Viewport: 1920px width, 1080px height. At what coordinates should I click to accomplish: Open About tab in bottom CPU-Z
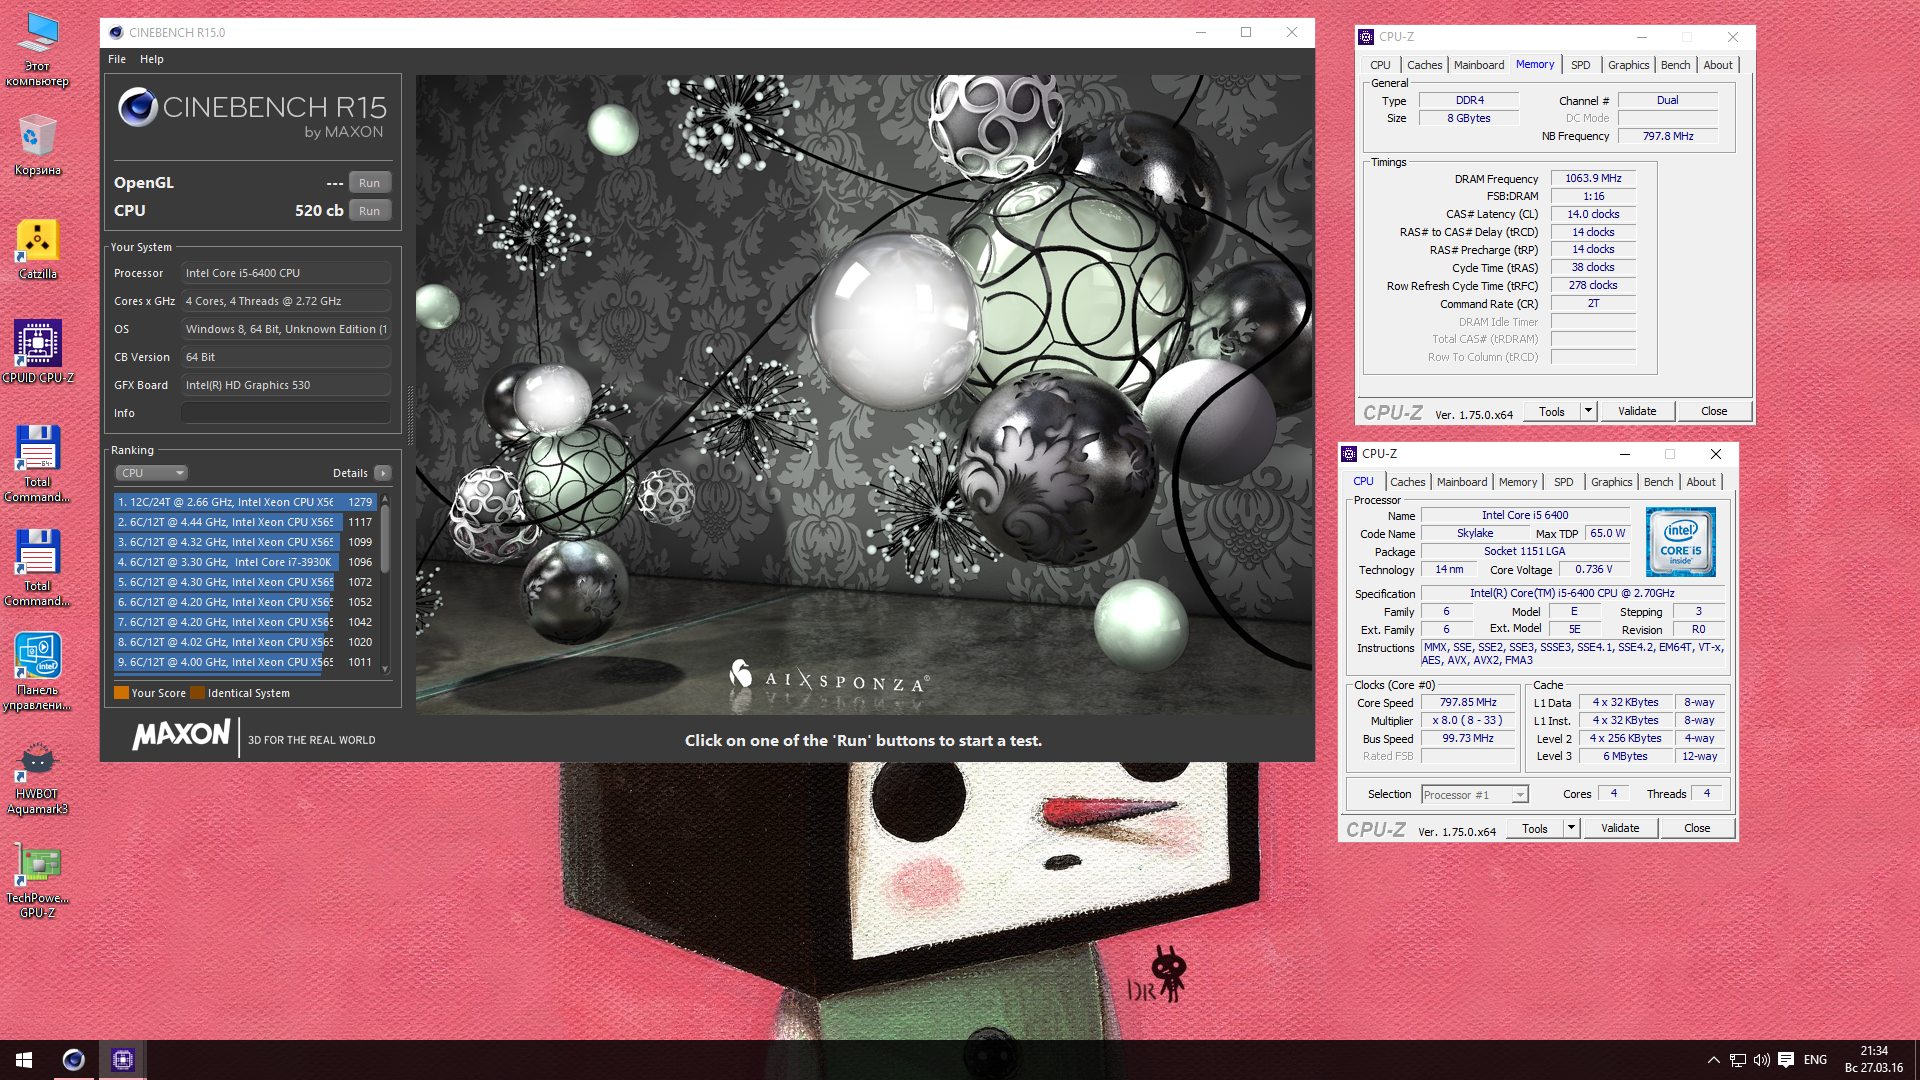[1701, 482]
